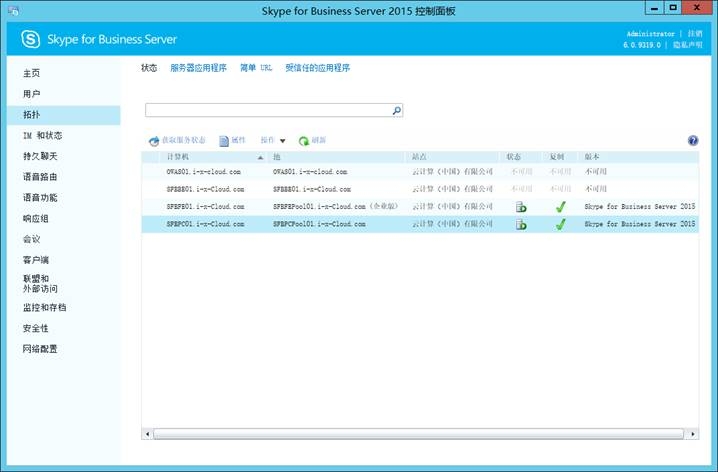The width and height of the screenshot is (718, 472).
Task: Switch to the 状态 tab
Action: point(149,68)
